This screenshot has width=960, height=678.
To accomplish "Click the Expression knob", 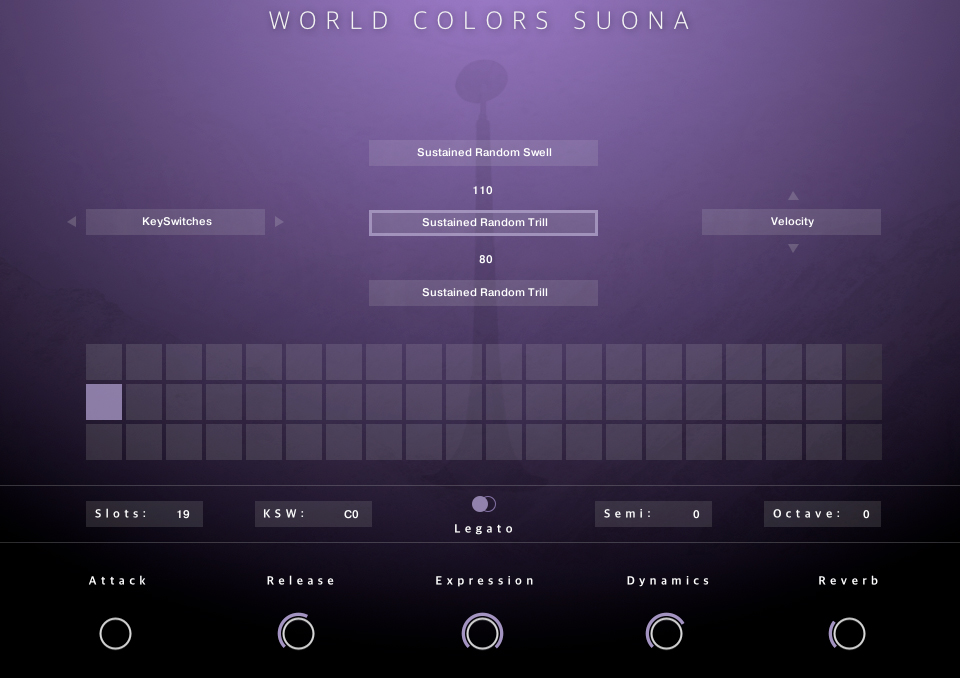I will pyautogui.click(x=483, y=633).
